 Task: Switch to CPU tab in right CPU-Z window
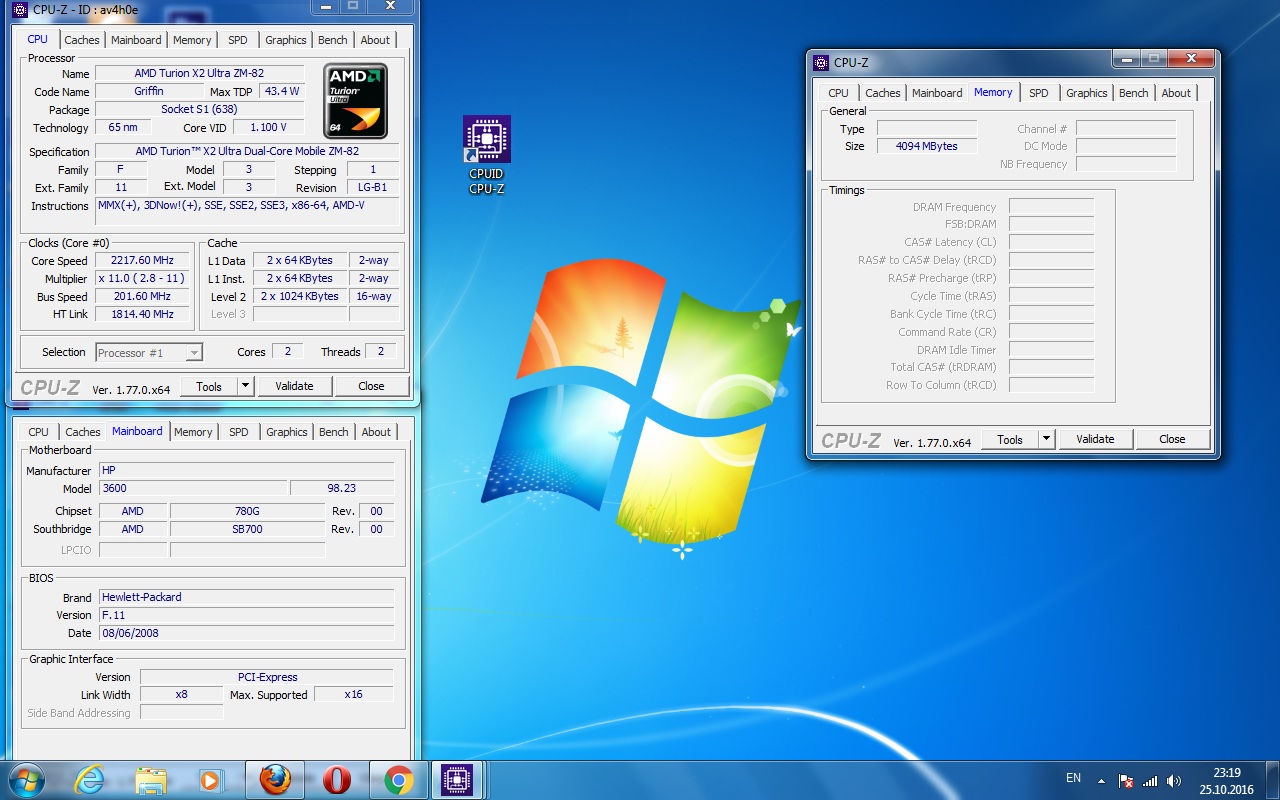tap(839, 93)
